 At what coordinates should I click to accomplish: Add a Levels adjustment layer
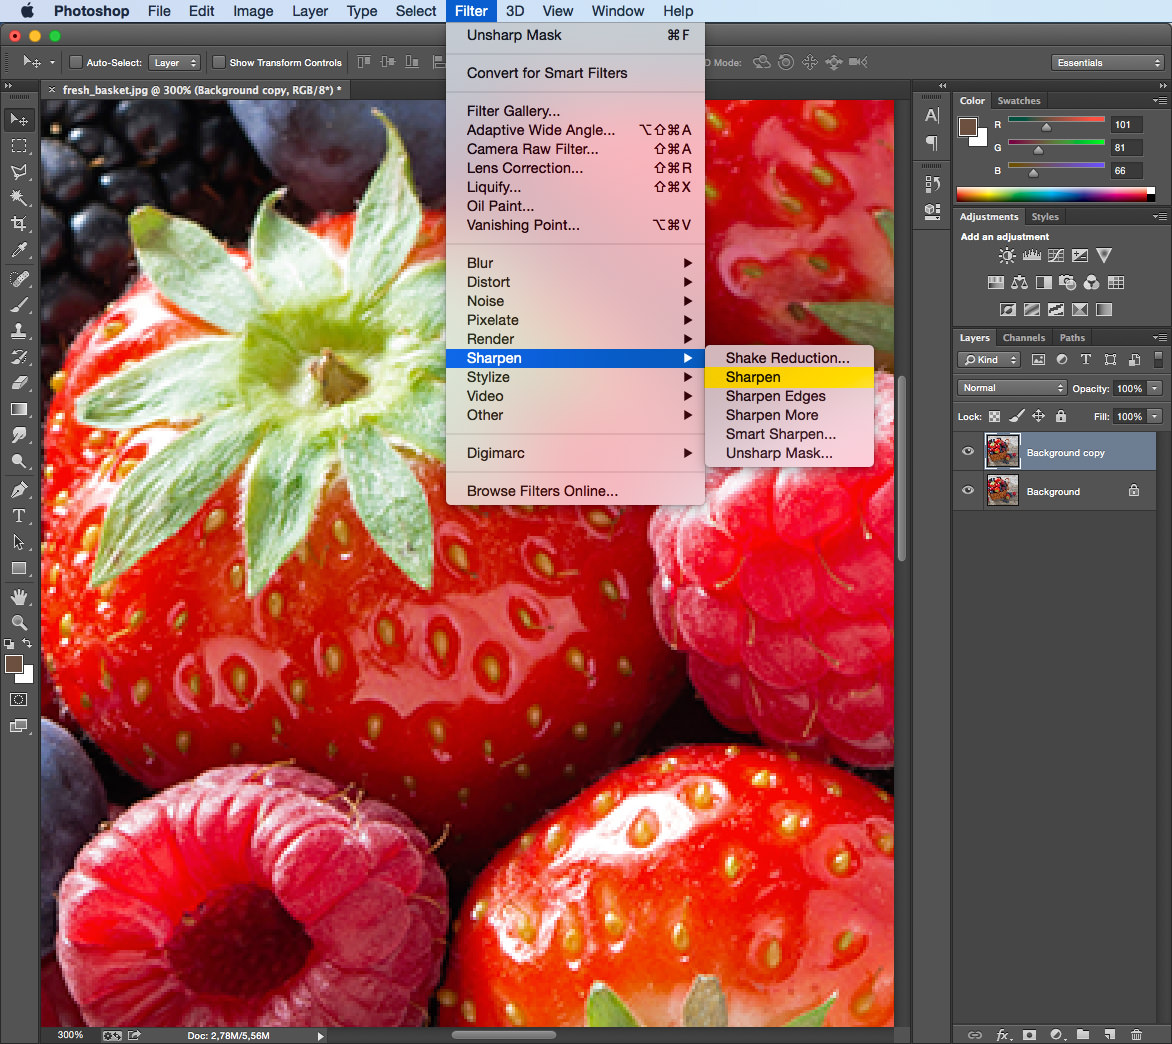click(x=1031, y=256)
